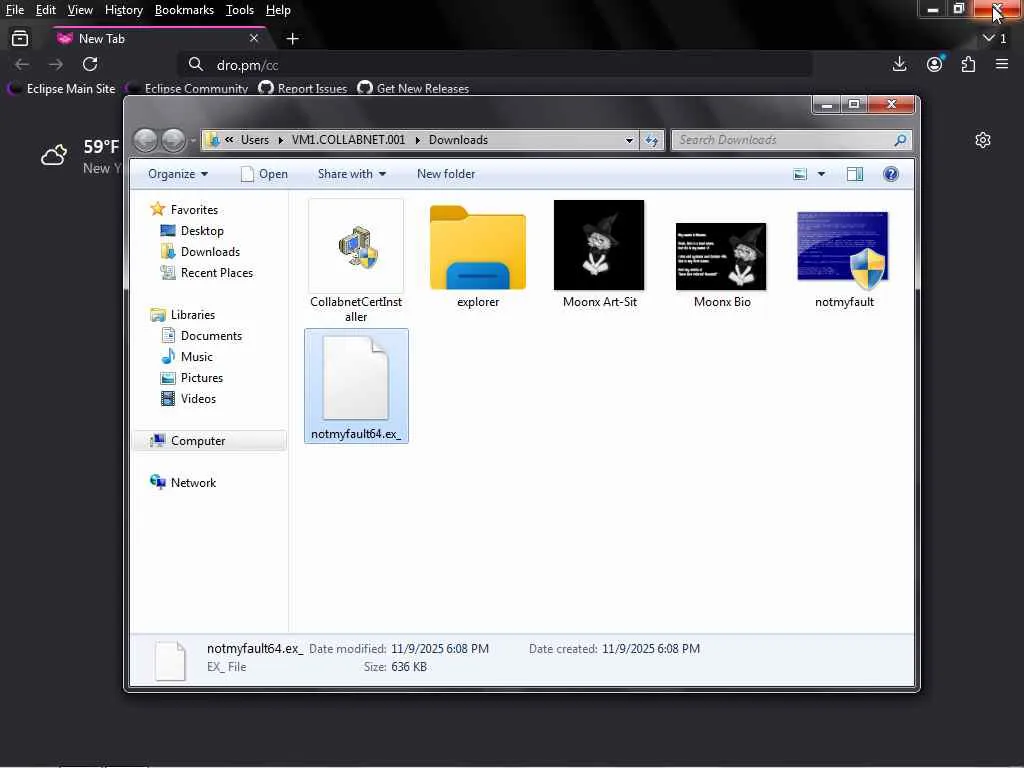Click the search magnifier icon in Explorer
The height and width of the screenshot is (768, 1024).
point(901,140)
